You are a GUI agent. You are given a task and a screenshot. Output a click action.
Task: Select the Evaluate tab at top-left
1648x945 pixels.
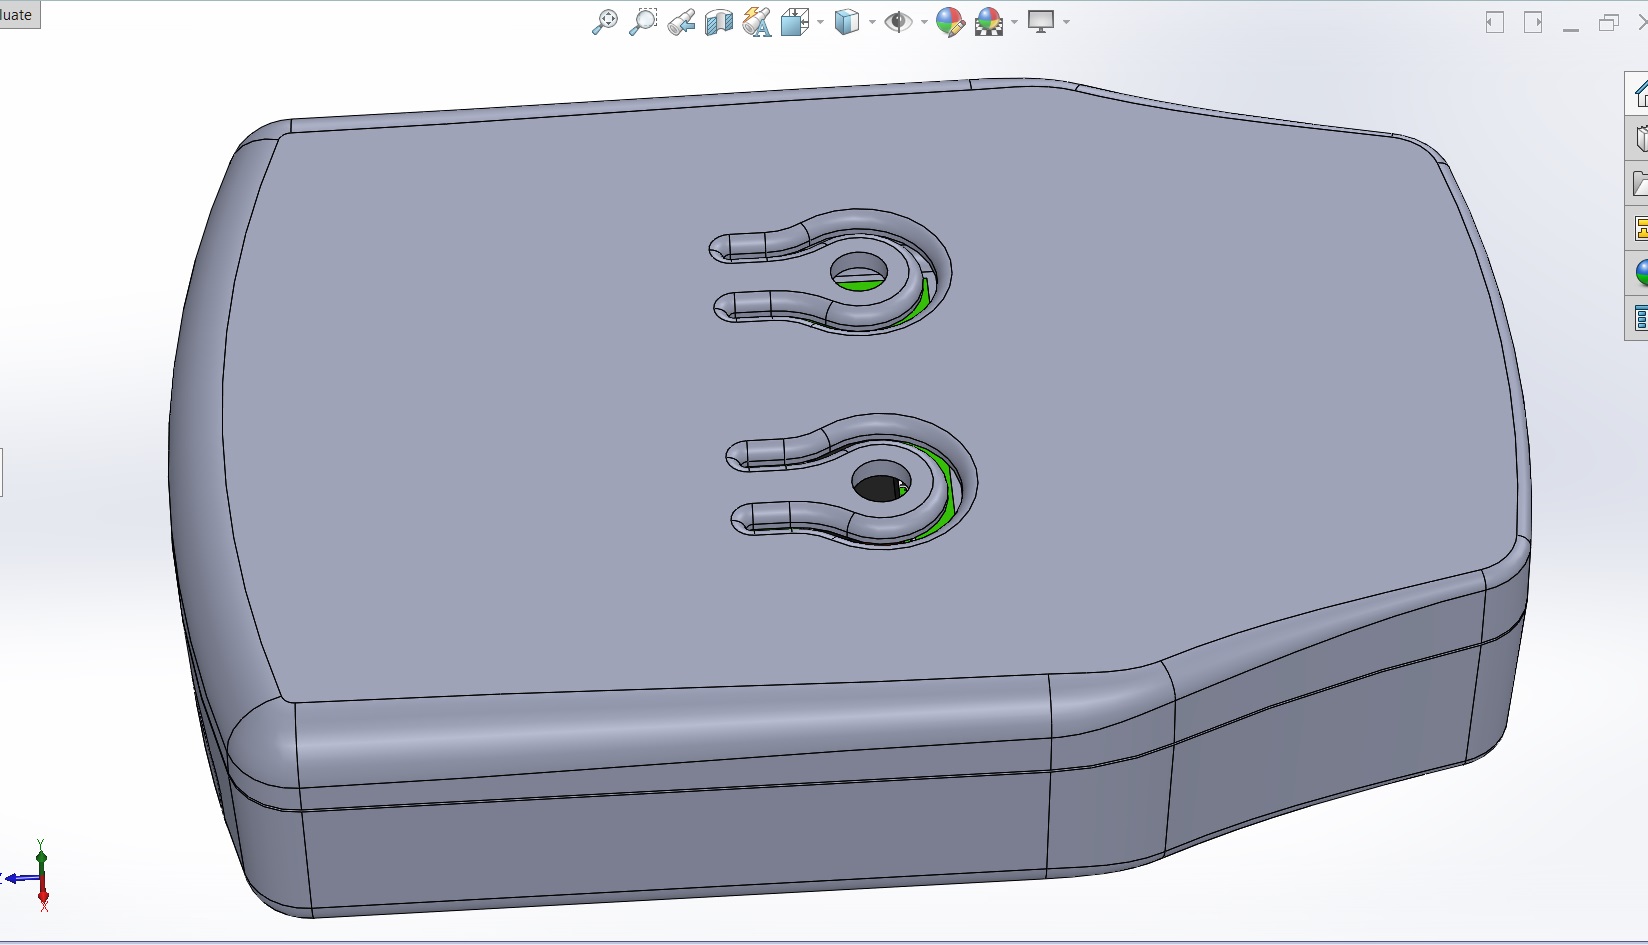click(19, 14)
